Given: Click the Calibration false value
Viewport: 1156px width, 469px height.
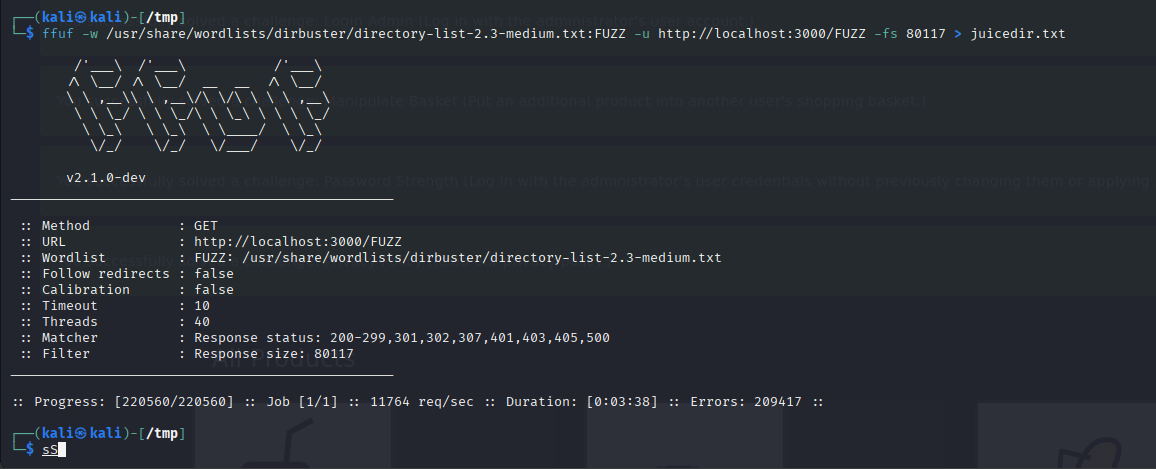Looking at the screenshot, I should (214, 290).
